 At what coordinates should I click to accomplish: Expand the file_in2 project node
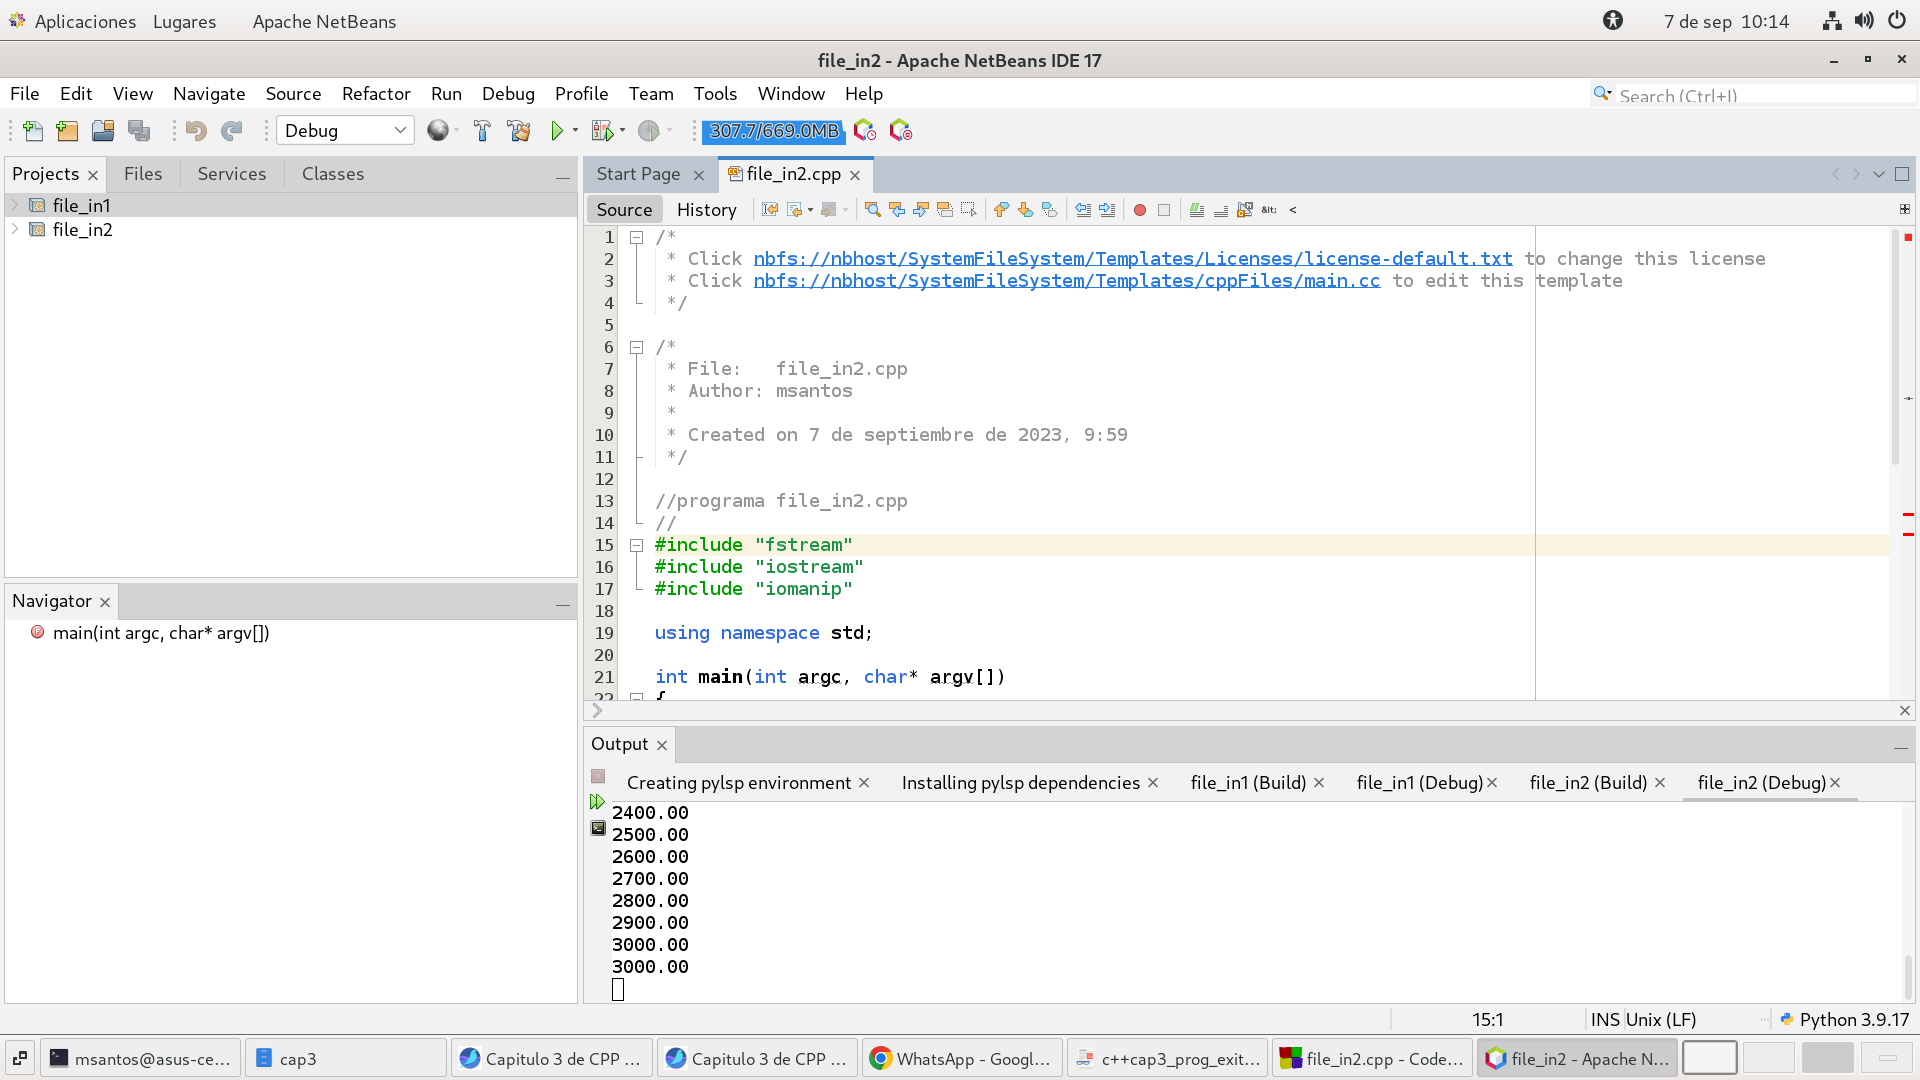pyautogui.click(x=15, y=229)
